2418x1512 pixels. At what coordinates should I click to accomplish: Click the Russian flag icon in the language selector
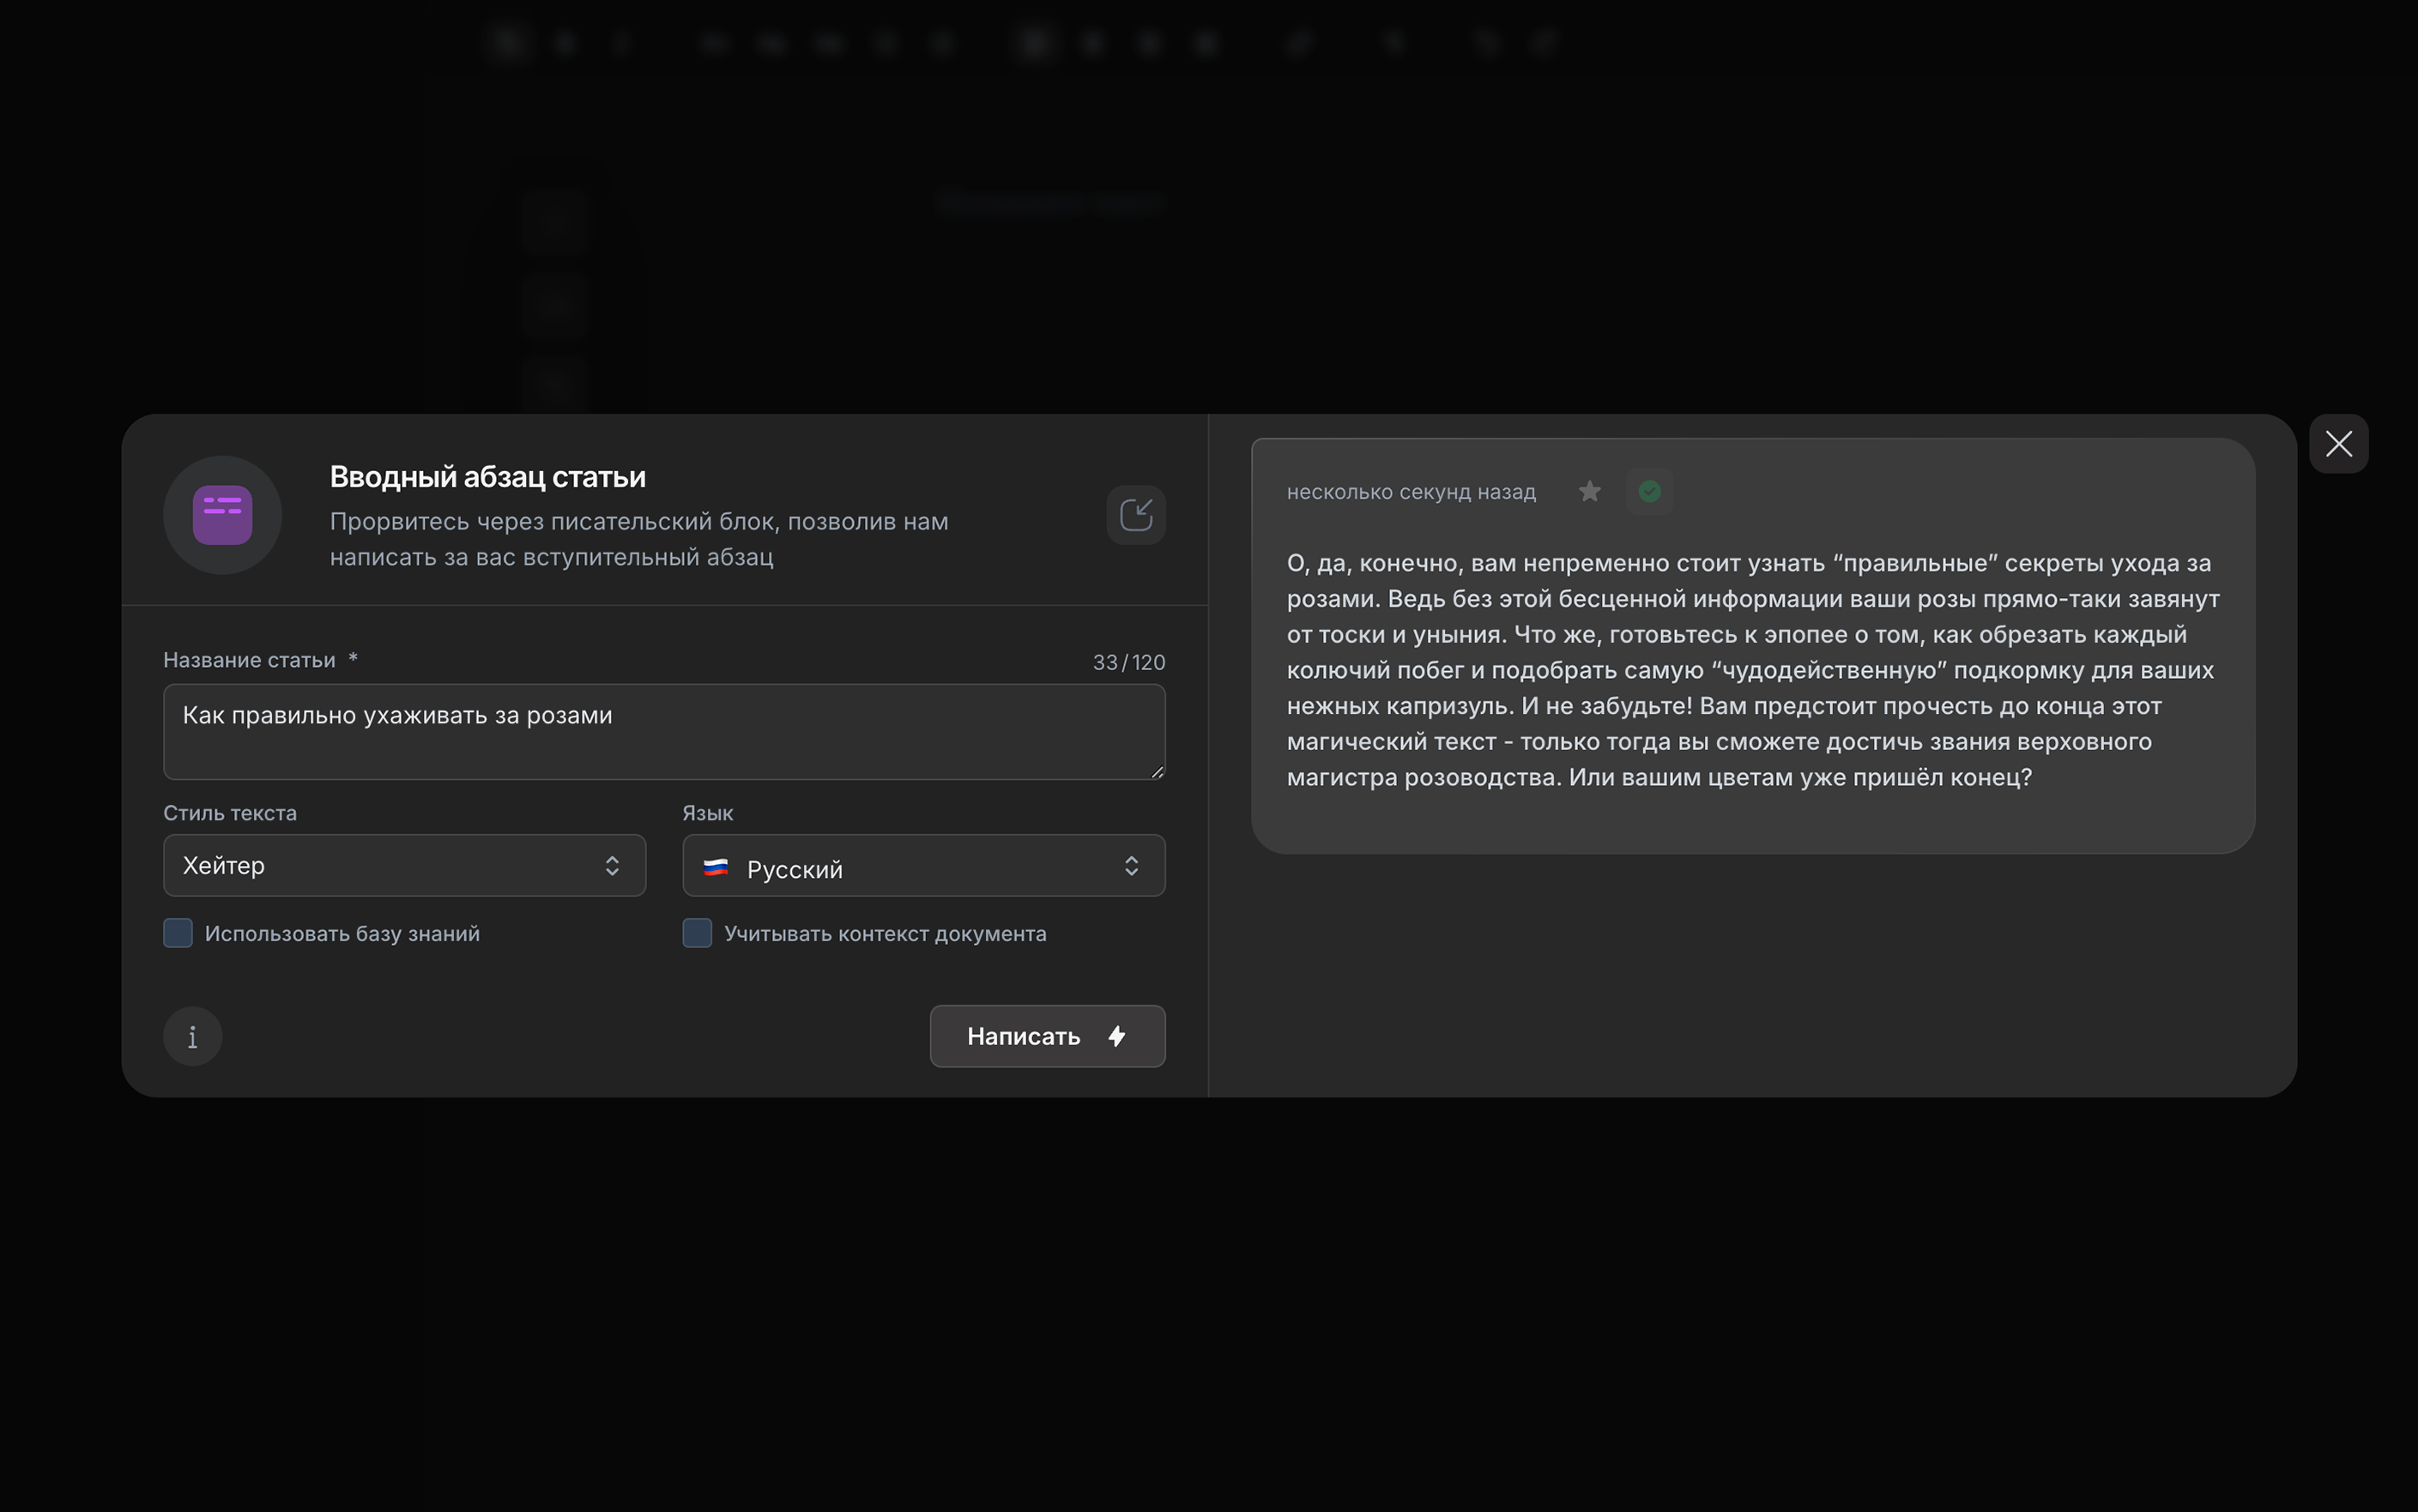(x=716, y=868)
